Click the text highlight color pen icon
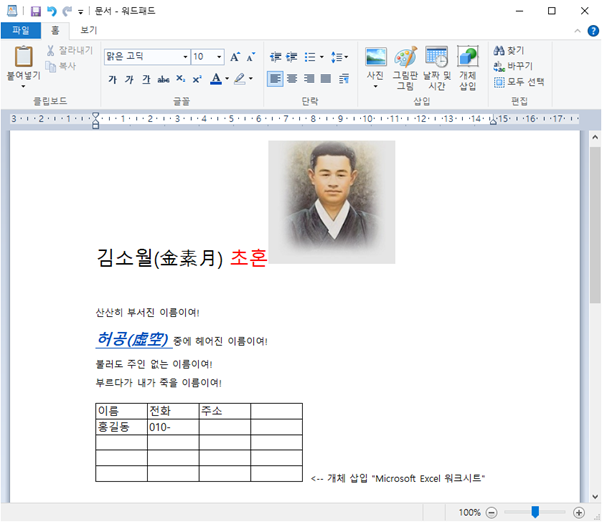The width and height of the screenshot is (602, 522). (x=240, y=79)
